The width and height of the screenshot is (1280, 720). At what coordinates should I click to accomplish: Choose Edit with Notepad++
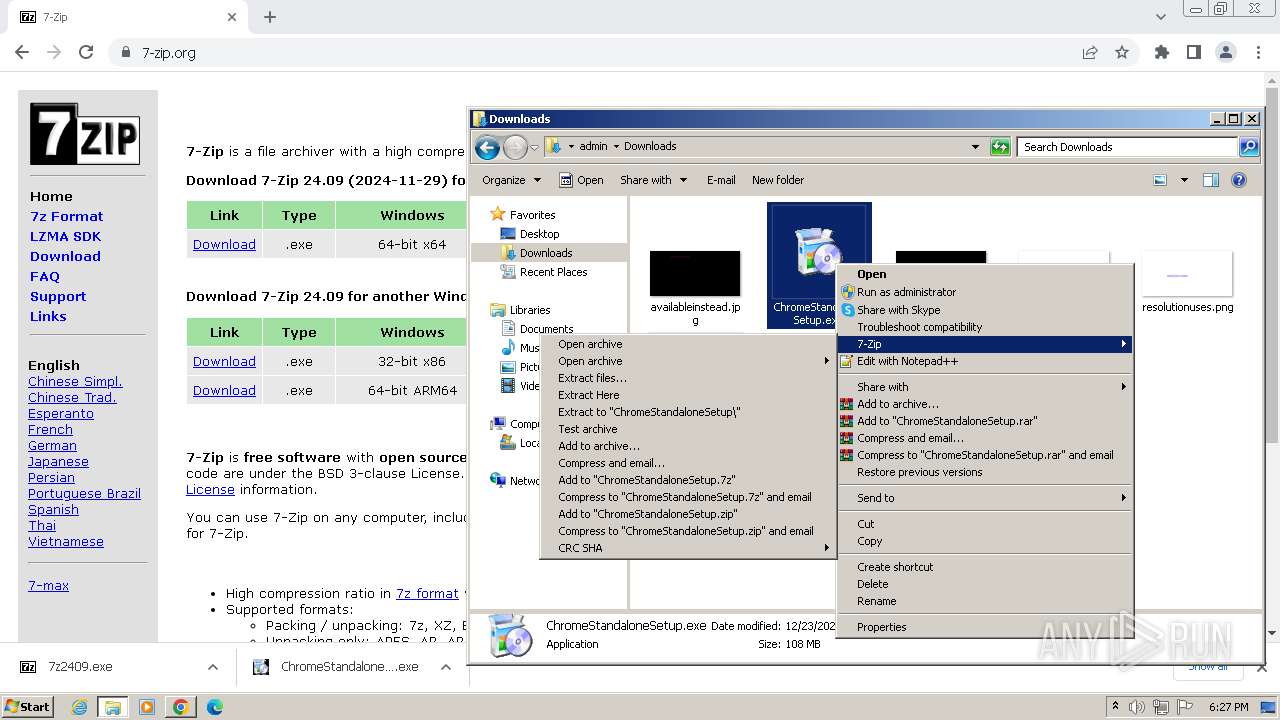pyautogui.click(x=985, y=361)
